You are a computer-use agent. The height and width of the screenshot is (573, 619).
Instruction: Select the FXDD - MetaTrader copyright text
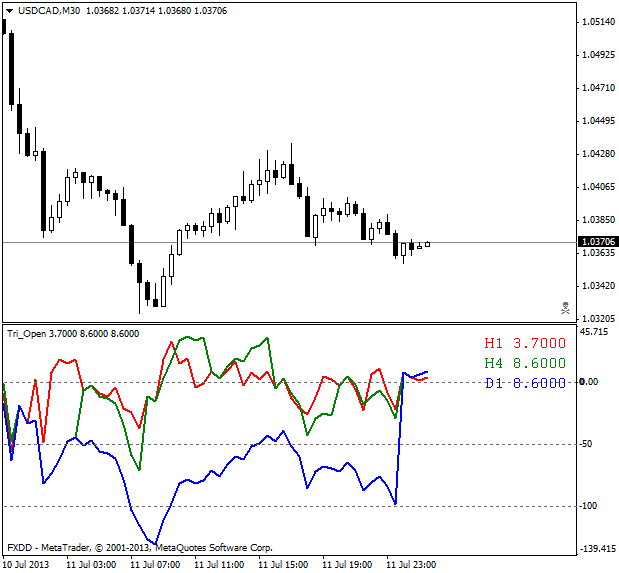pyautogui.click(x=140, y=548)
